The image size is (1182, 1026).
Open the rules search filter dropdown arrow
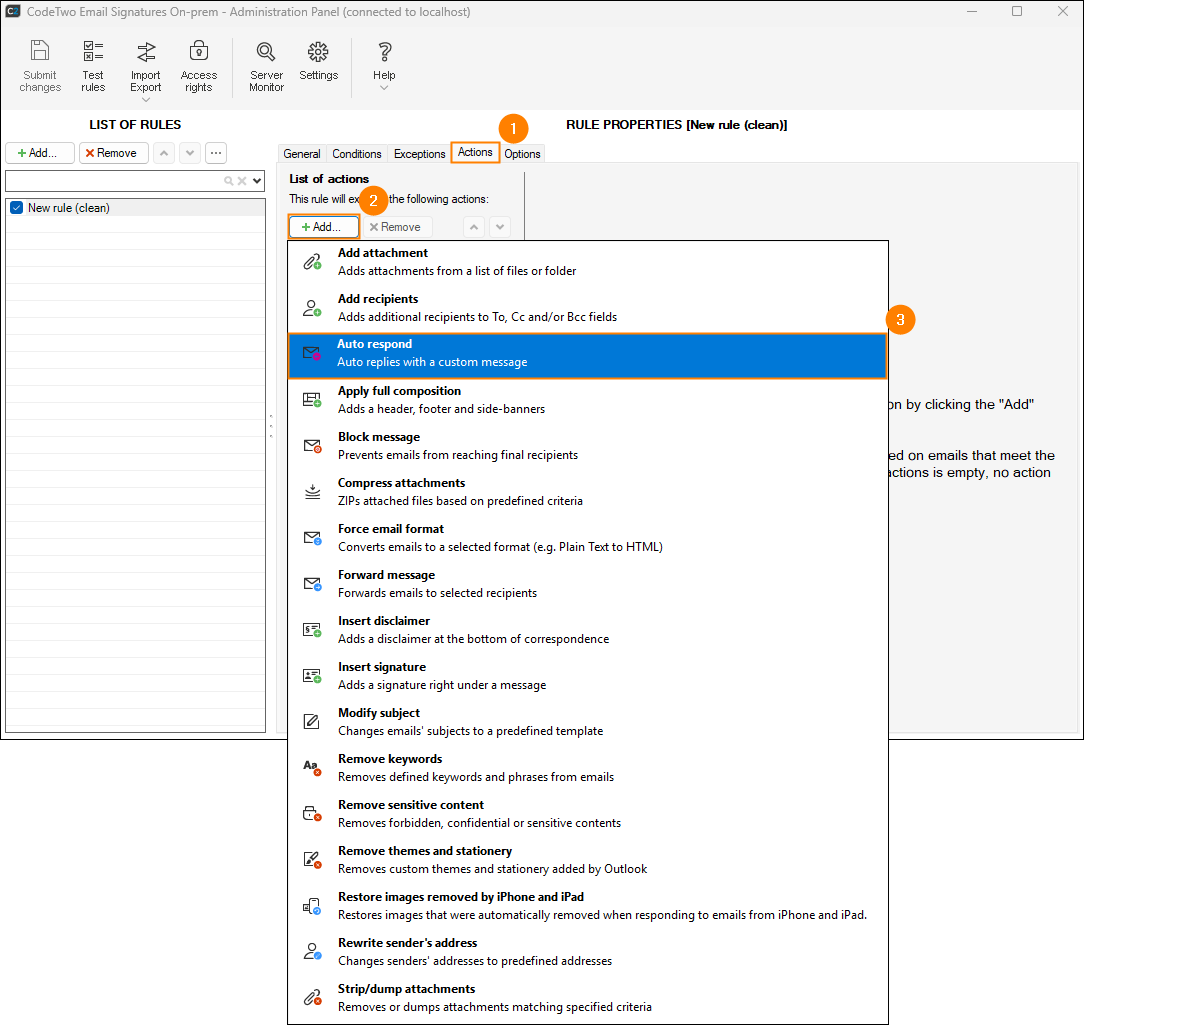[257, 181]
